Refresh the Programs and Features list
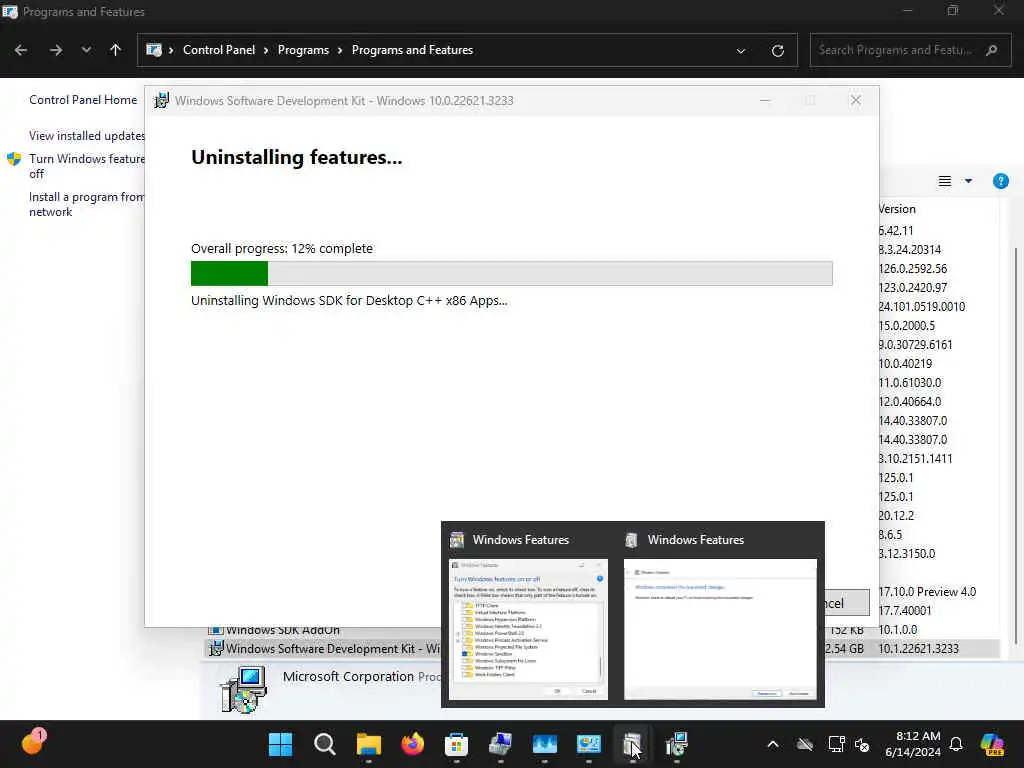The image size is (1024, 768). [x=777, y=51]
